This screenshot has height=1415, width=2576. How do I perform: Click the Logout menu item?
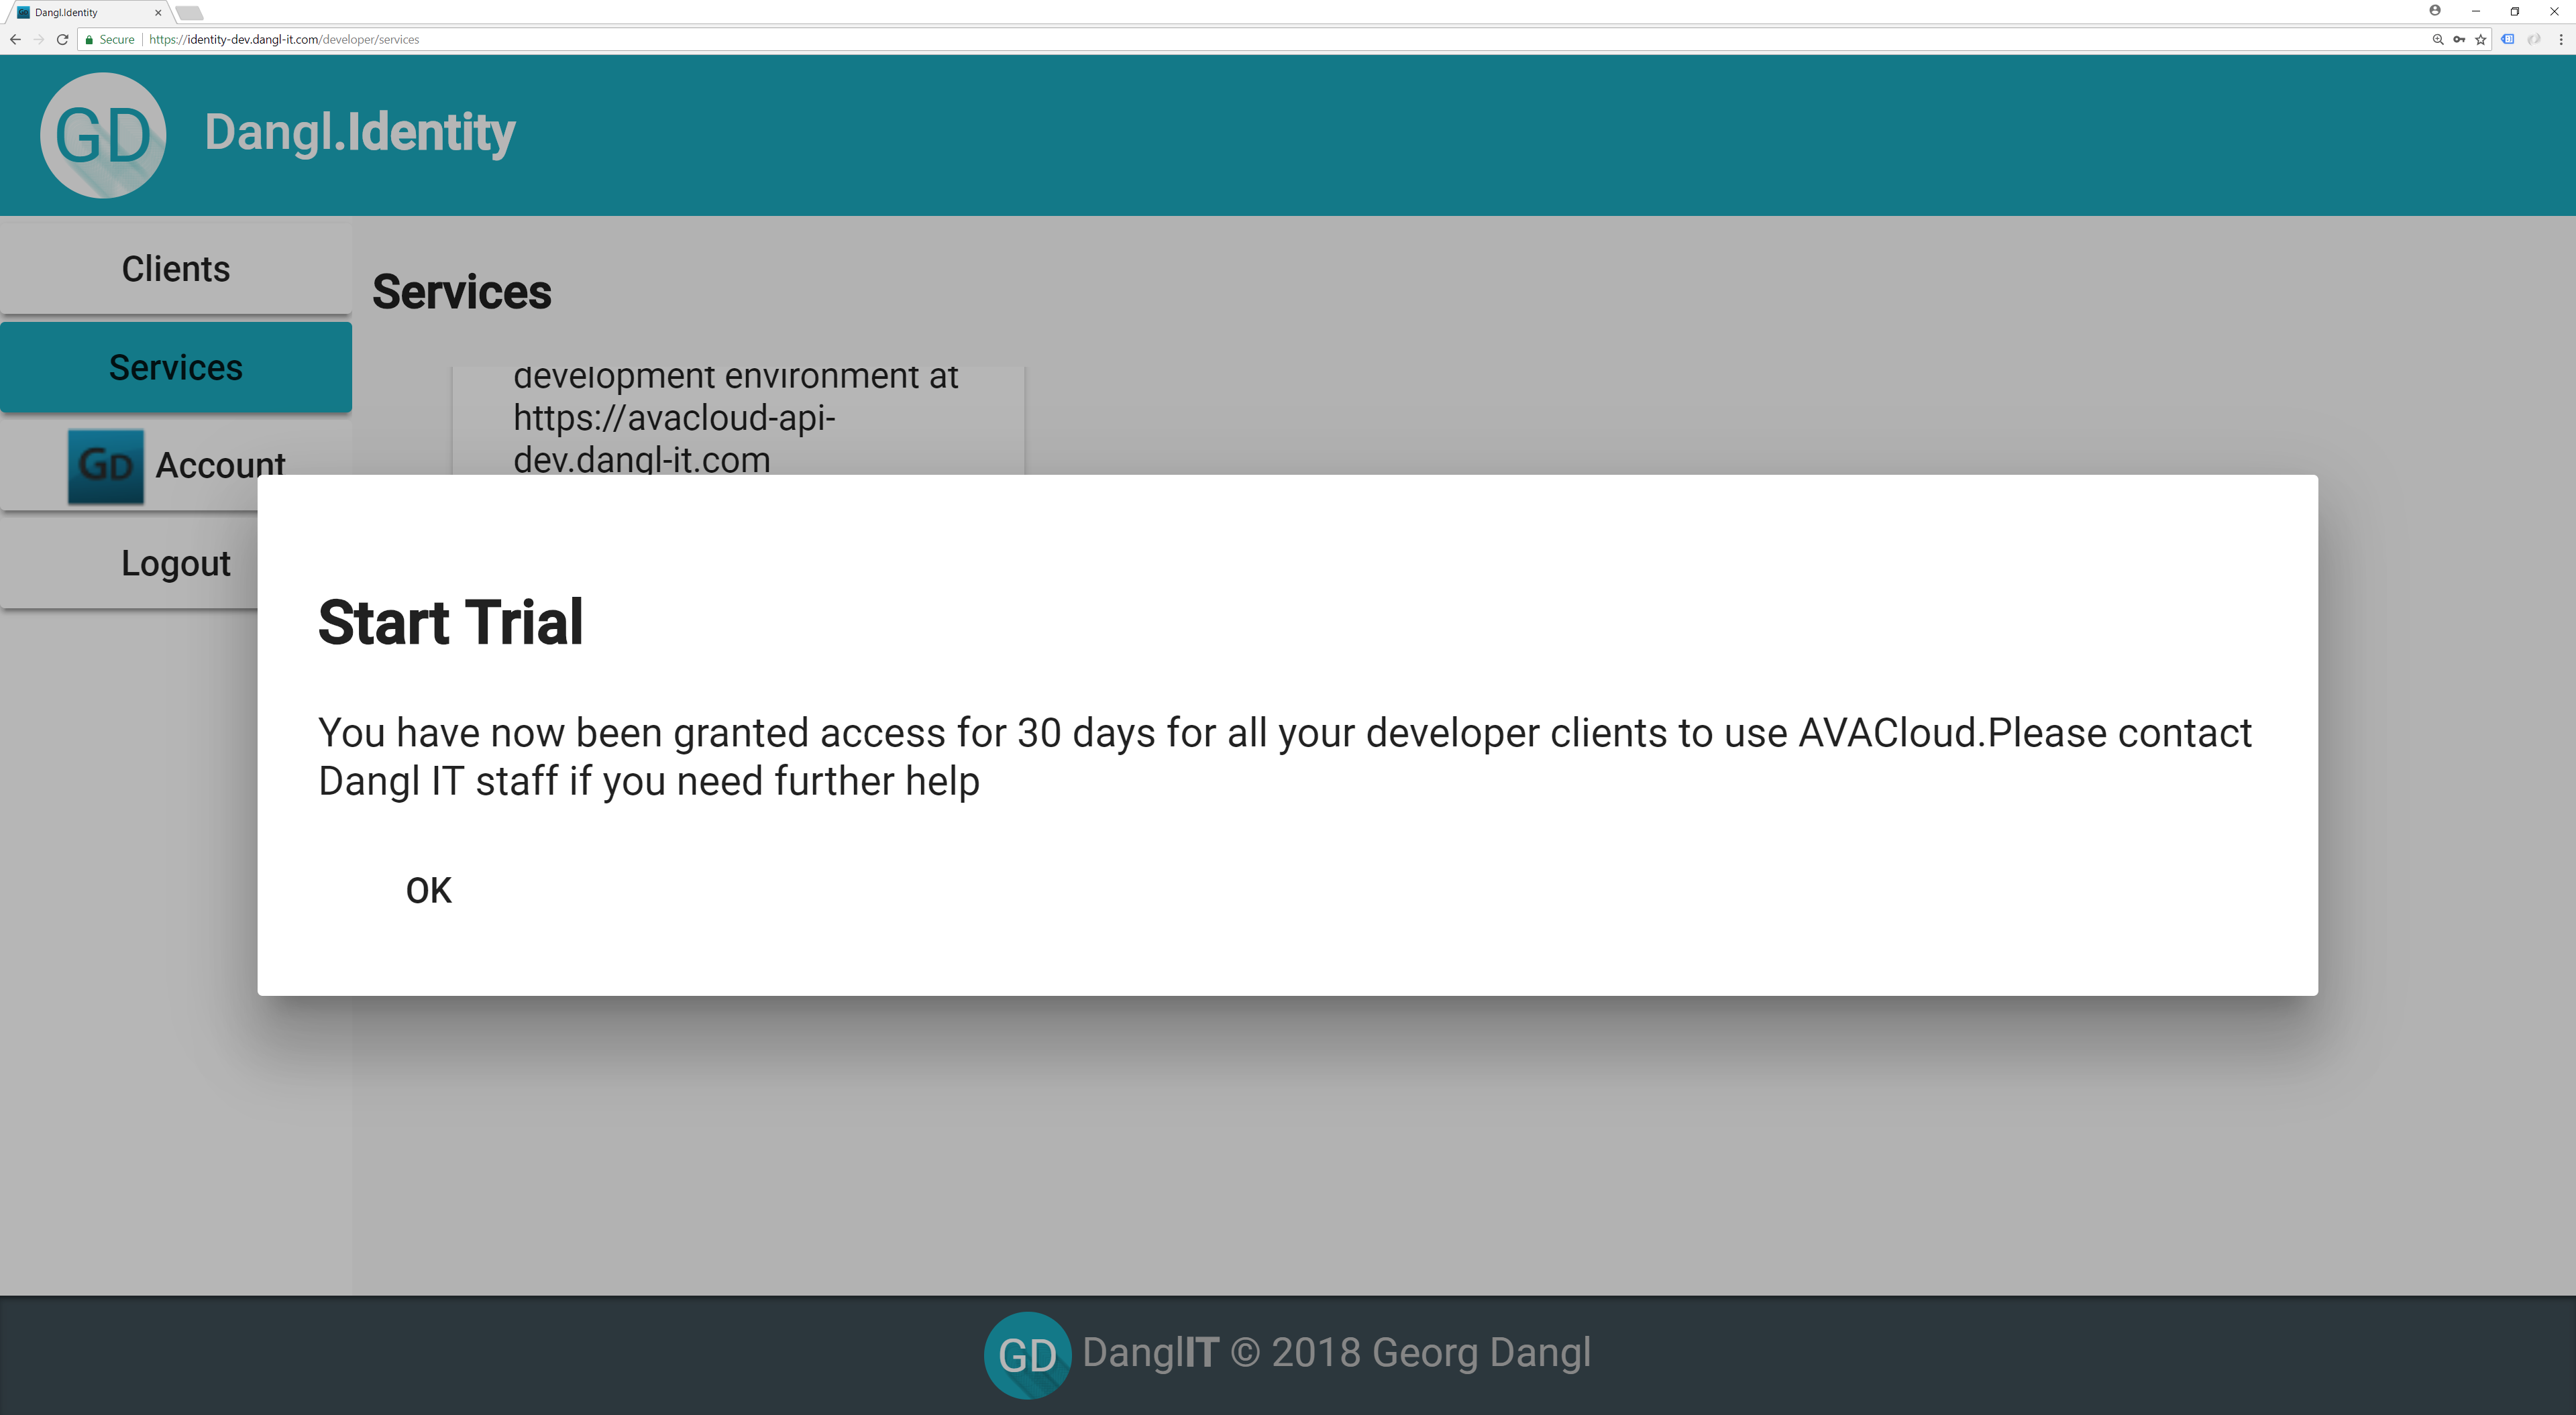tap(174, 561)
